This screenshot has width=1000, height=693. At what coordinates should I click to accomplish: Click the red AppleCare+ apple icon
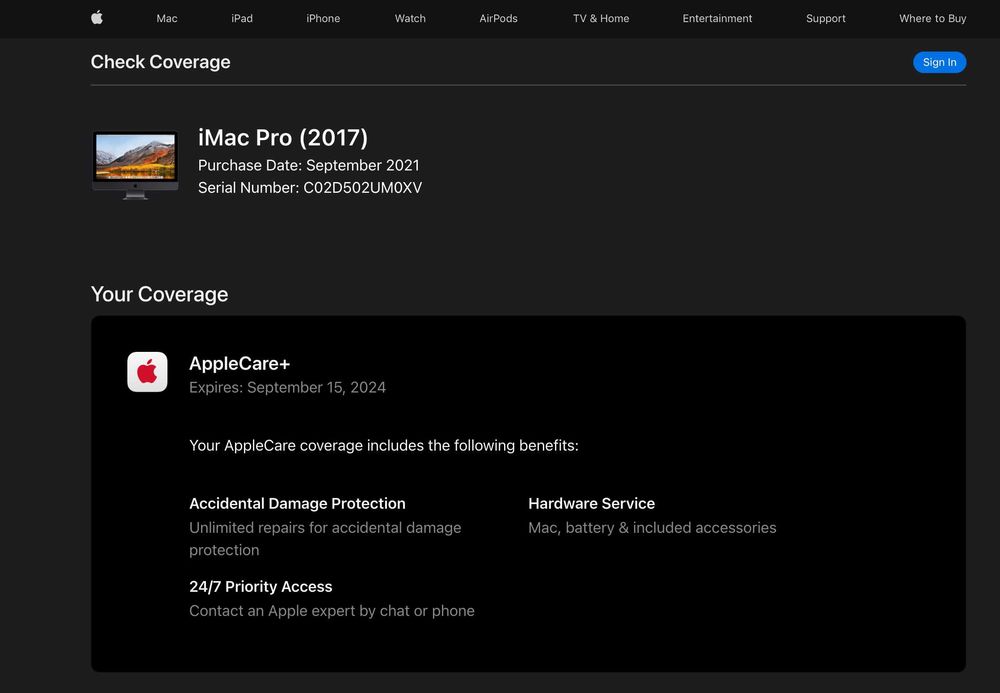[x=147, y=372]
